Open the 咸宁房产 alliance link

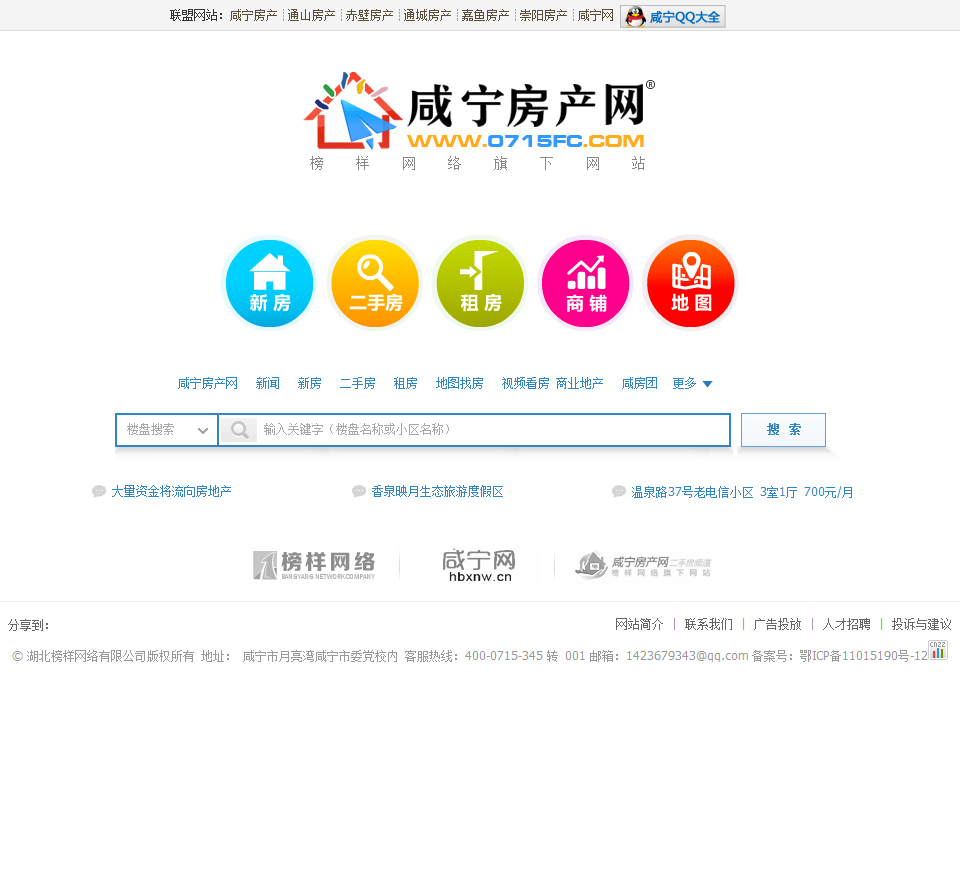(253, 15)
